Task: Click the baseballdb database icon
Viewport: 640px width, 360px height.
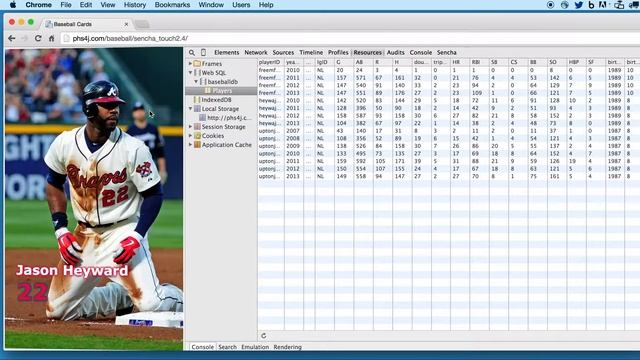Action: tap(203, 82)
